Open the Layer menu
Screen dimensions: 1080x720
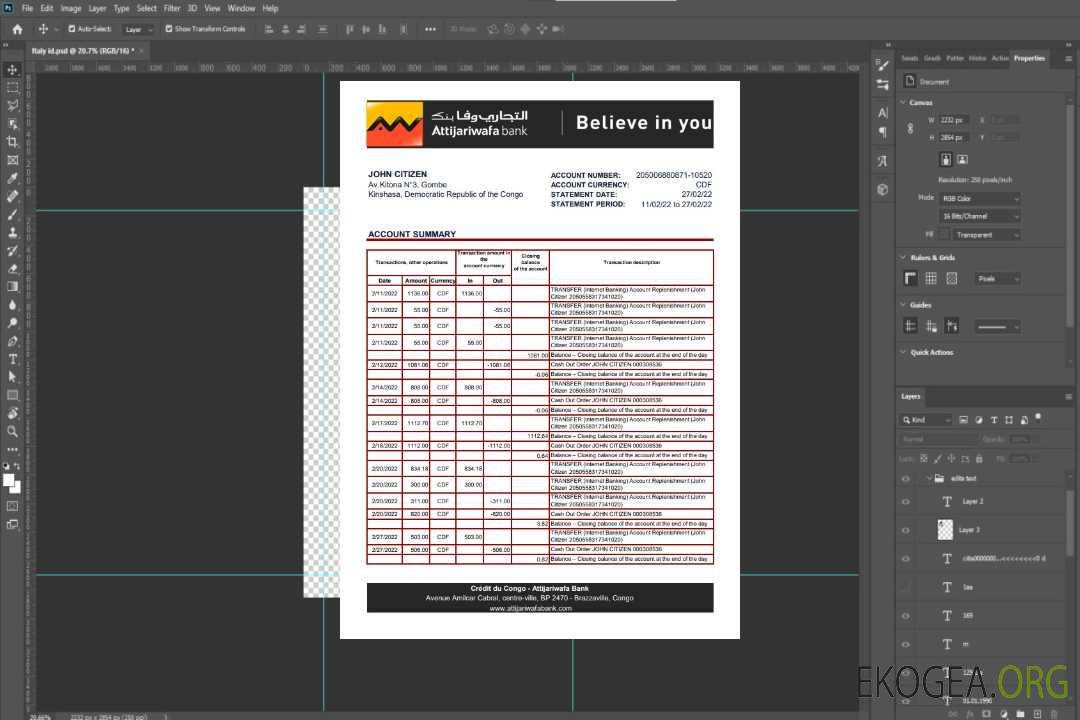click(x=97, y=8)
